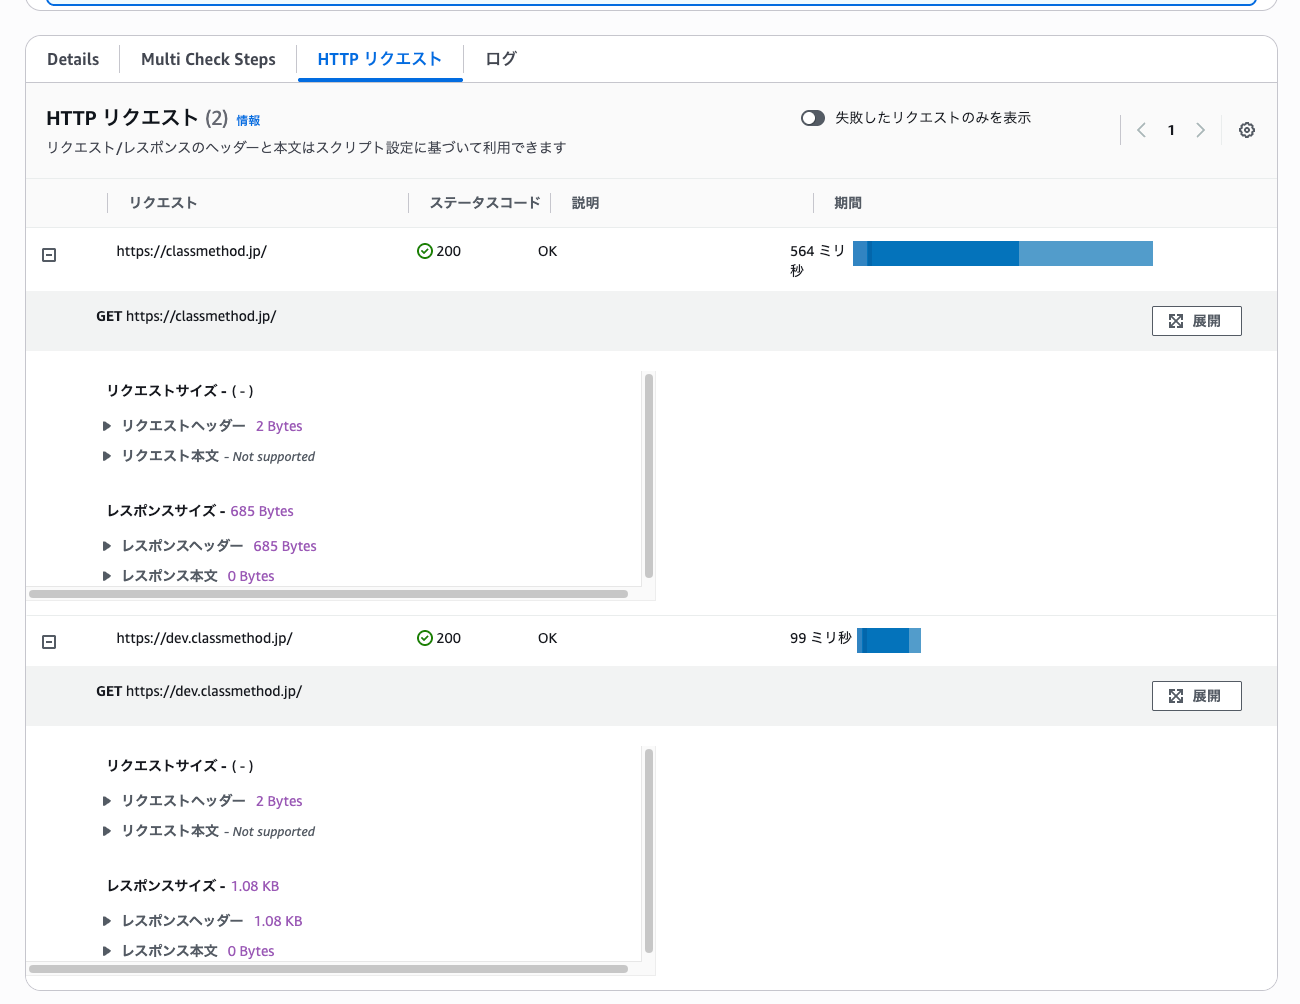
Task: Expand レスポンスヘッダー 1.08 KB section
Action: (x=107, y=921)
